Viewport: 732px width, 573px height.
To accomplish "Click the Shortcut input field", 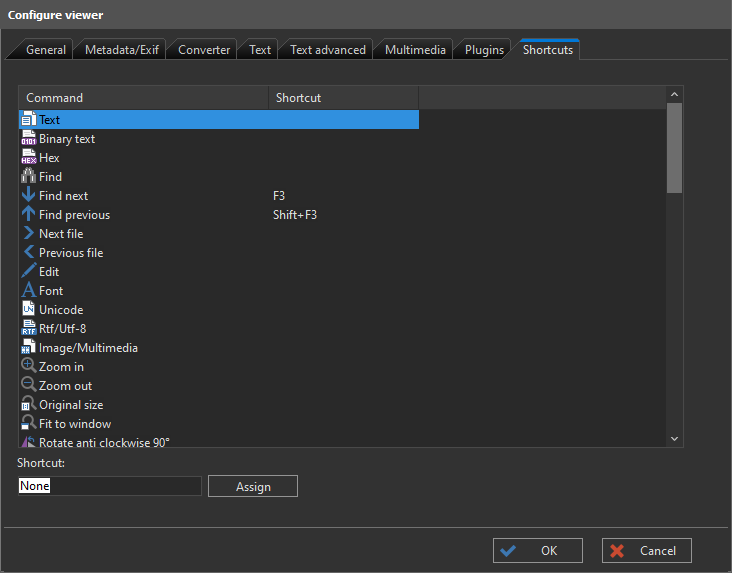I will [110, 486].
